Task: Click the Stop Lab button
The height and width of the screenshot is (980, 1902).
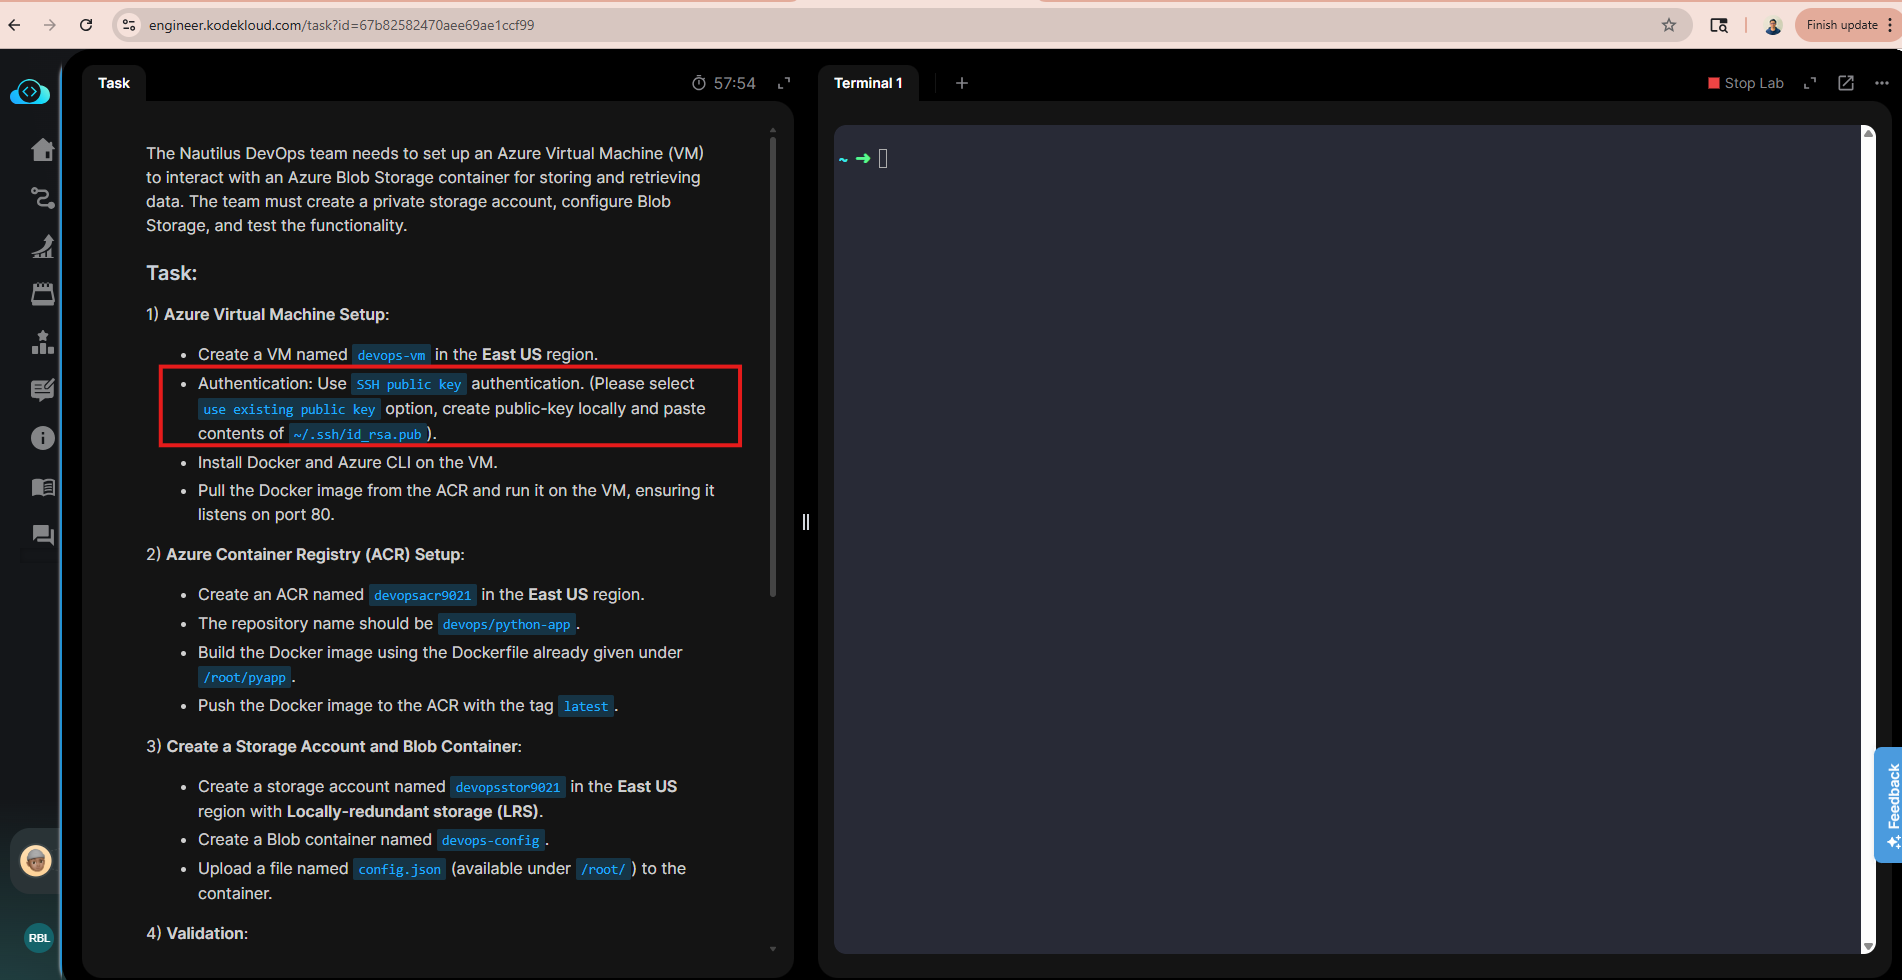Action: tap(1746, 83)
